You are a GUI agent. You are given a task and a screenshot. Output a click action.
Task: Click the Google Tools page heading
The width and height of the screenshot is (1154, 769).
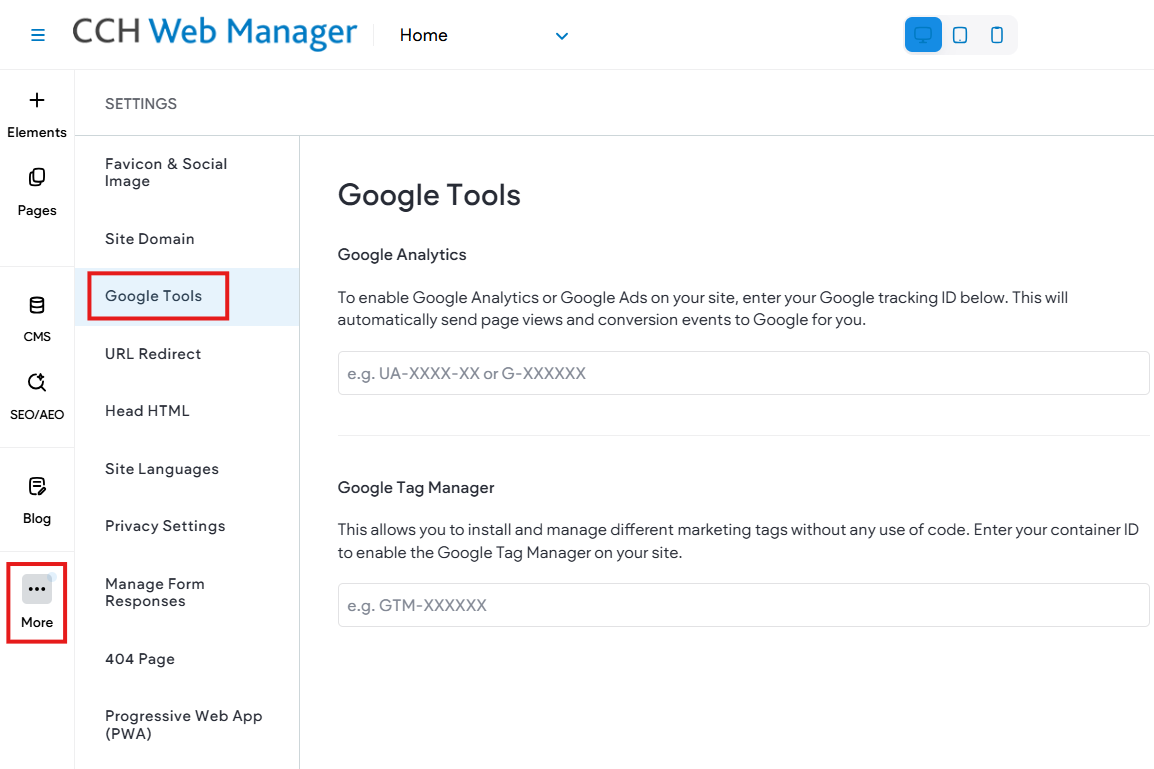tap(429, 196)
